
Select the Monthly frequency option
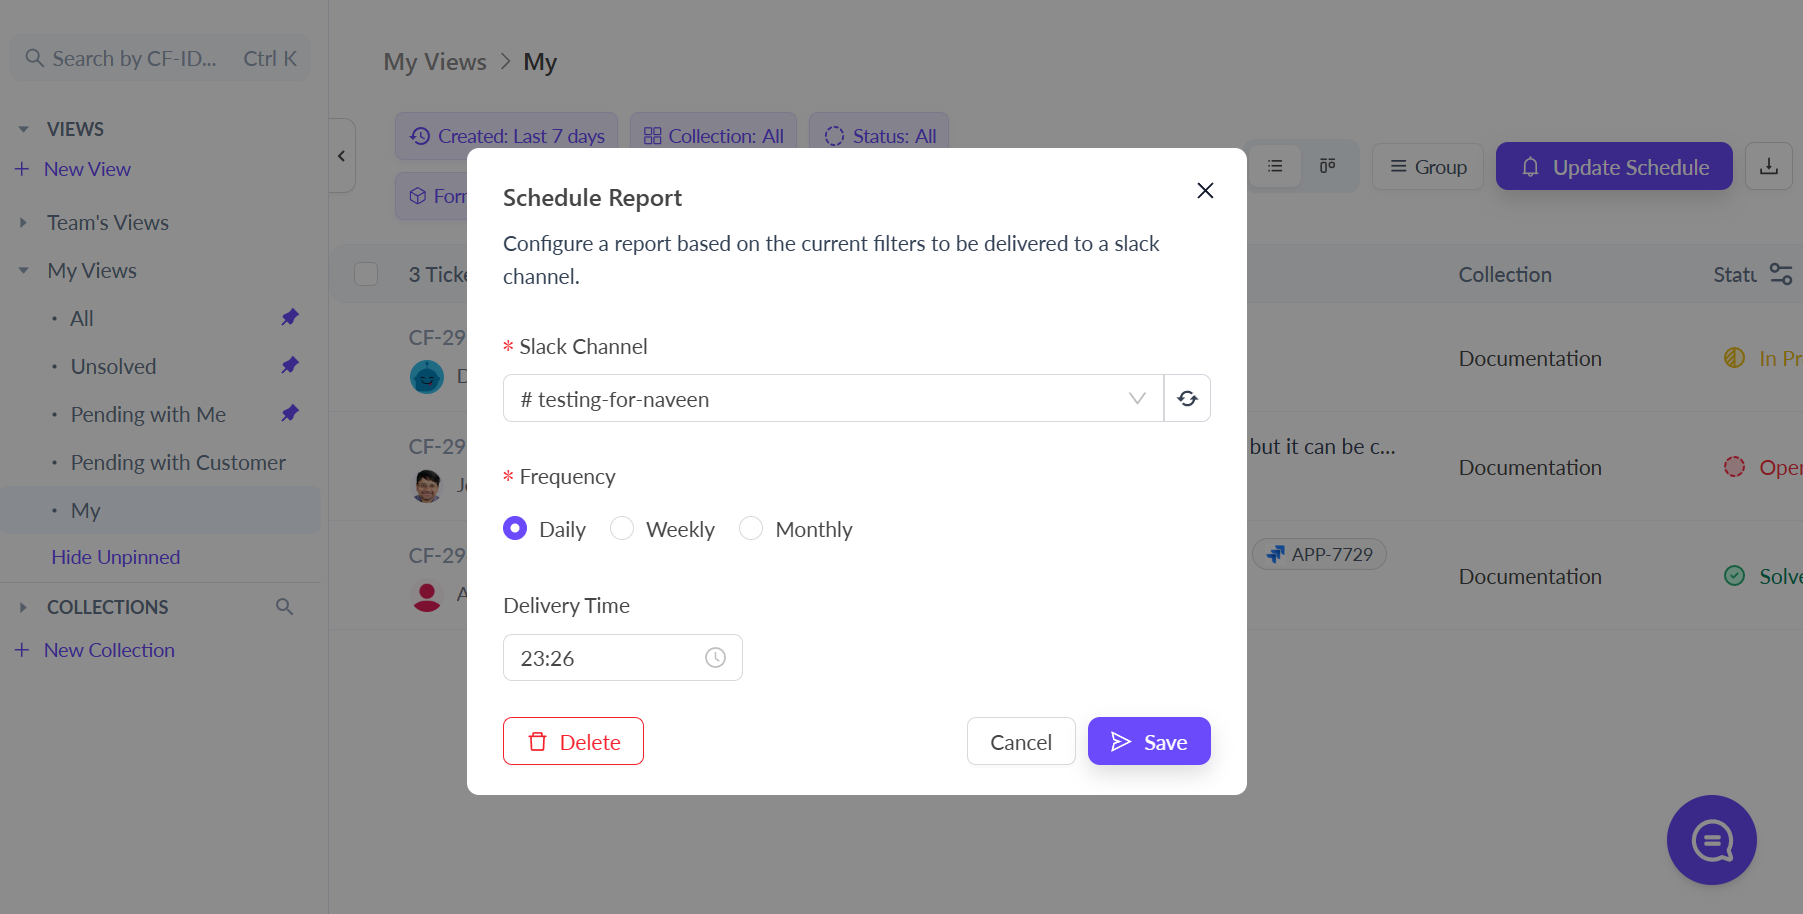751,528
